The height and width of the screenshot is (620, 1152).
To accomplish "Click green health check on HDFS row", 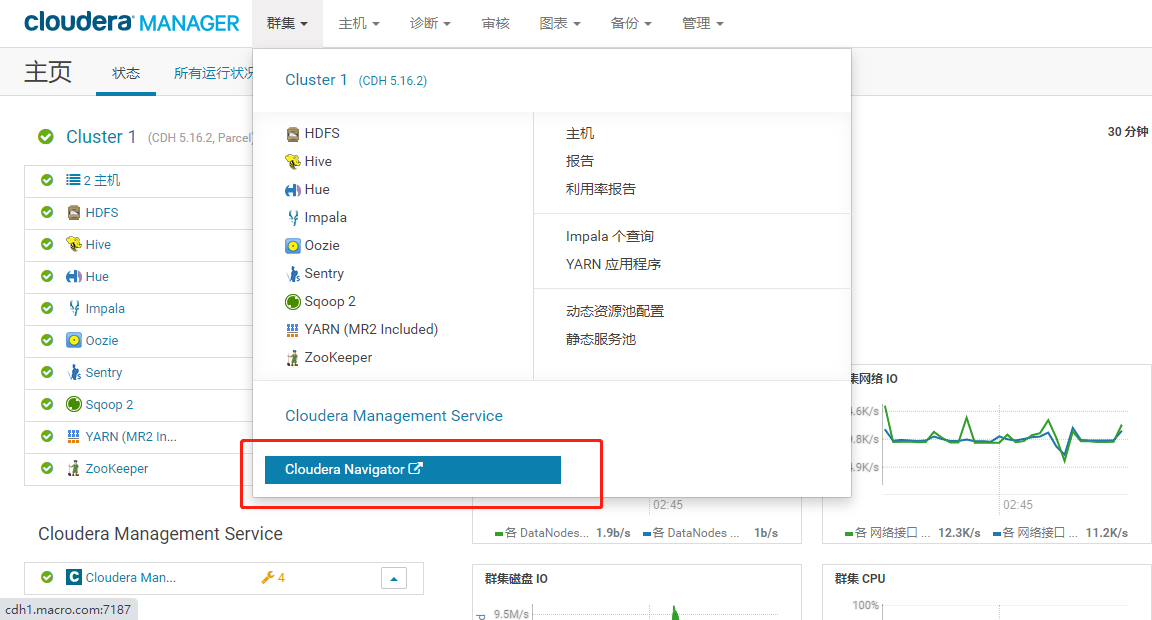I will pos(47,212).
